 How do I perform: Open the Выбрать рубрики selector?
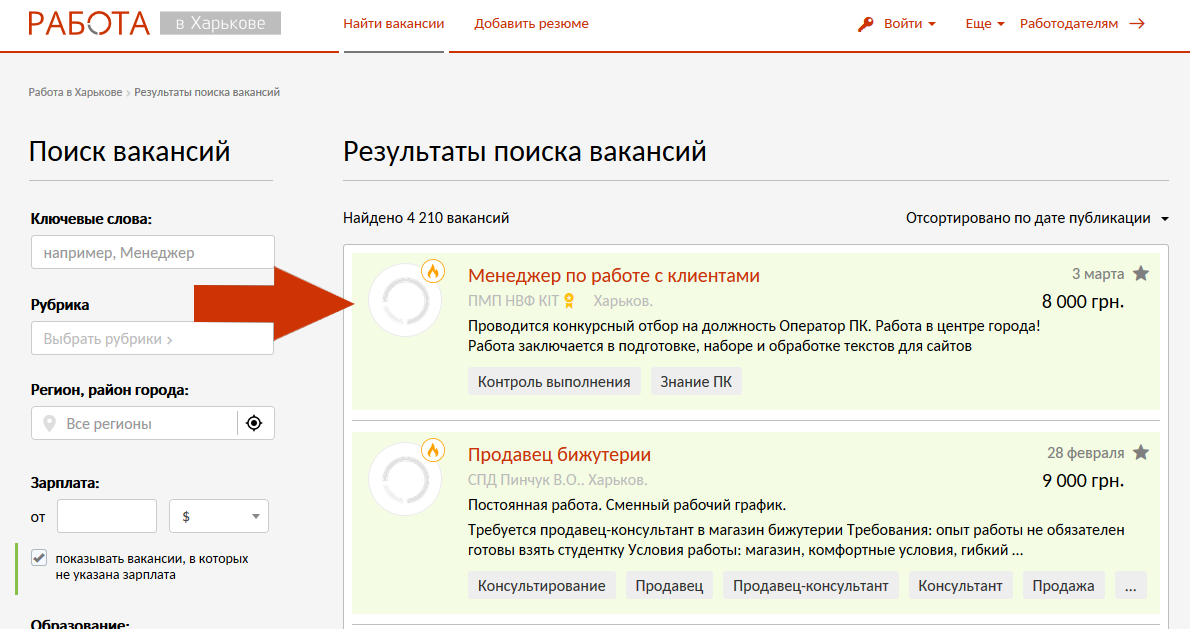tap(152, 339)
